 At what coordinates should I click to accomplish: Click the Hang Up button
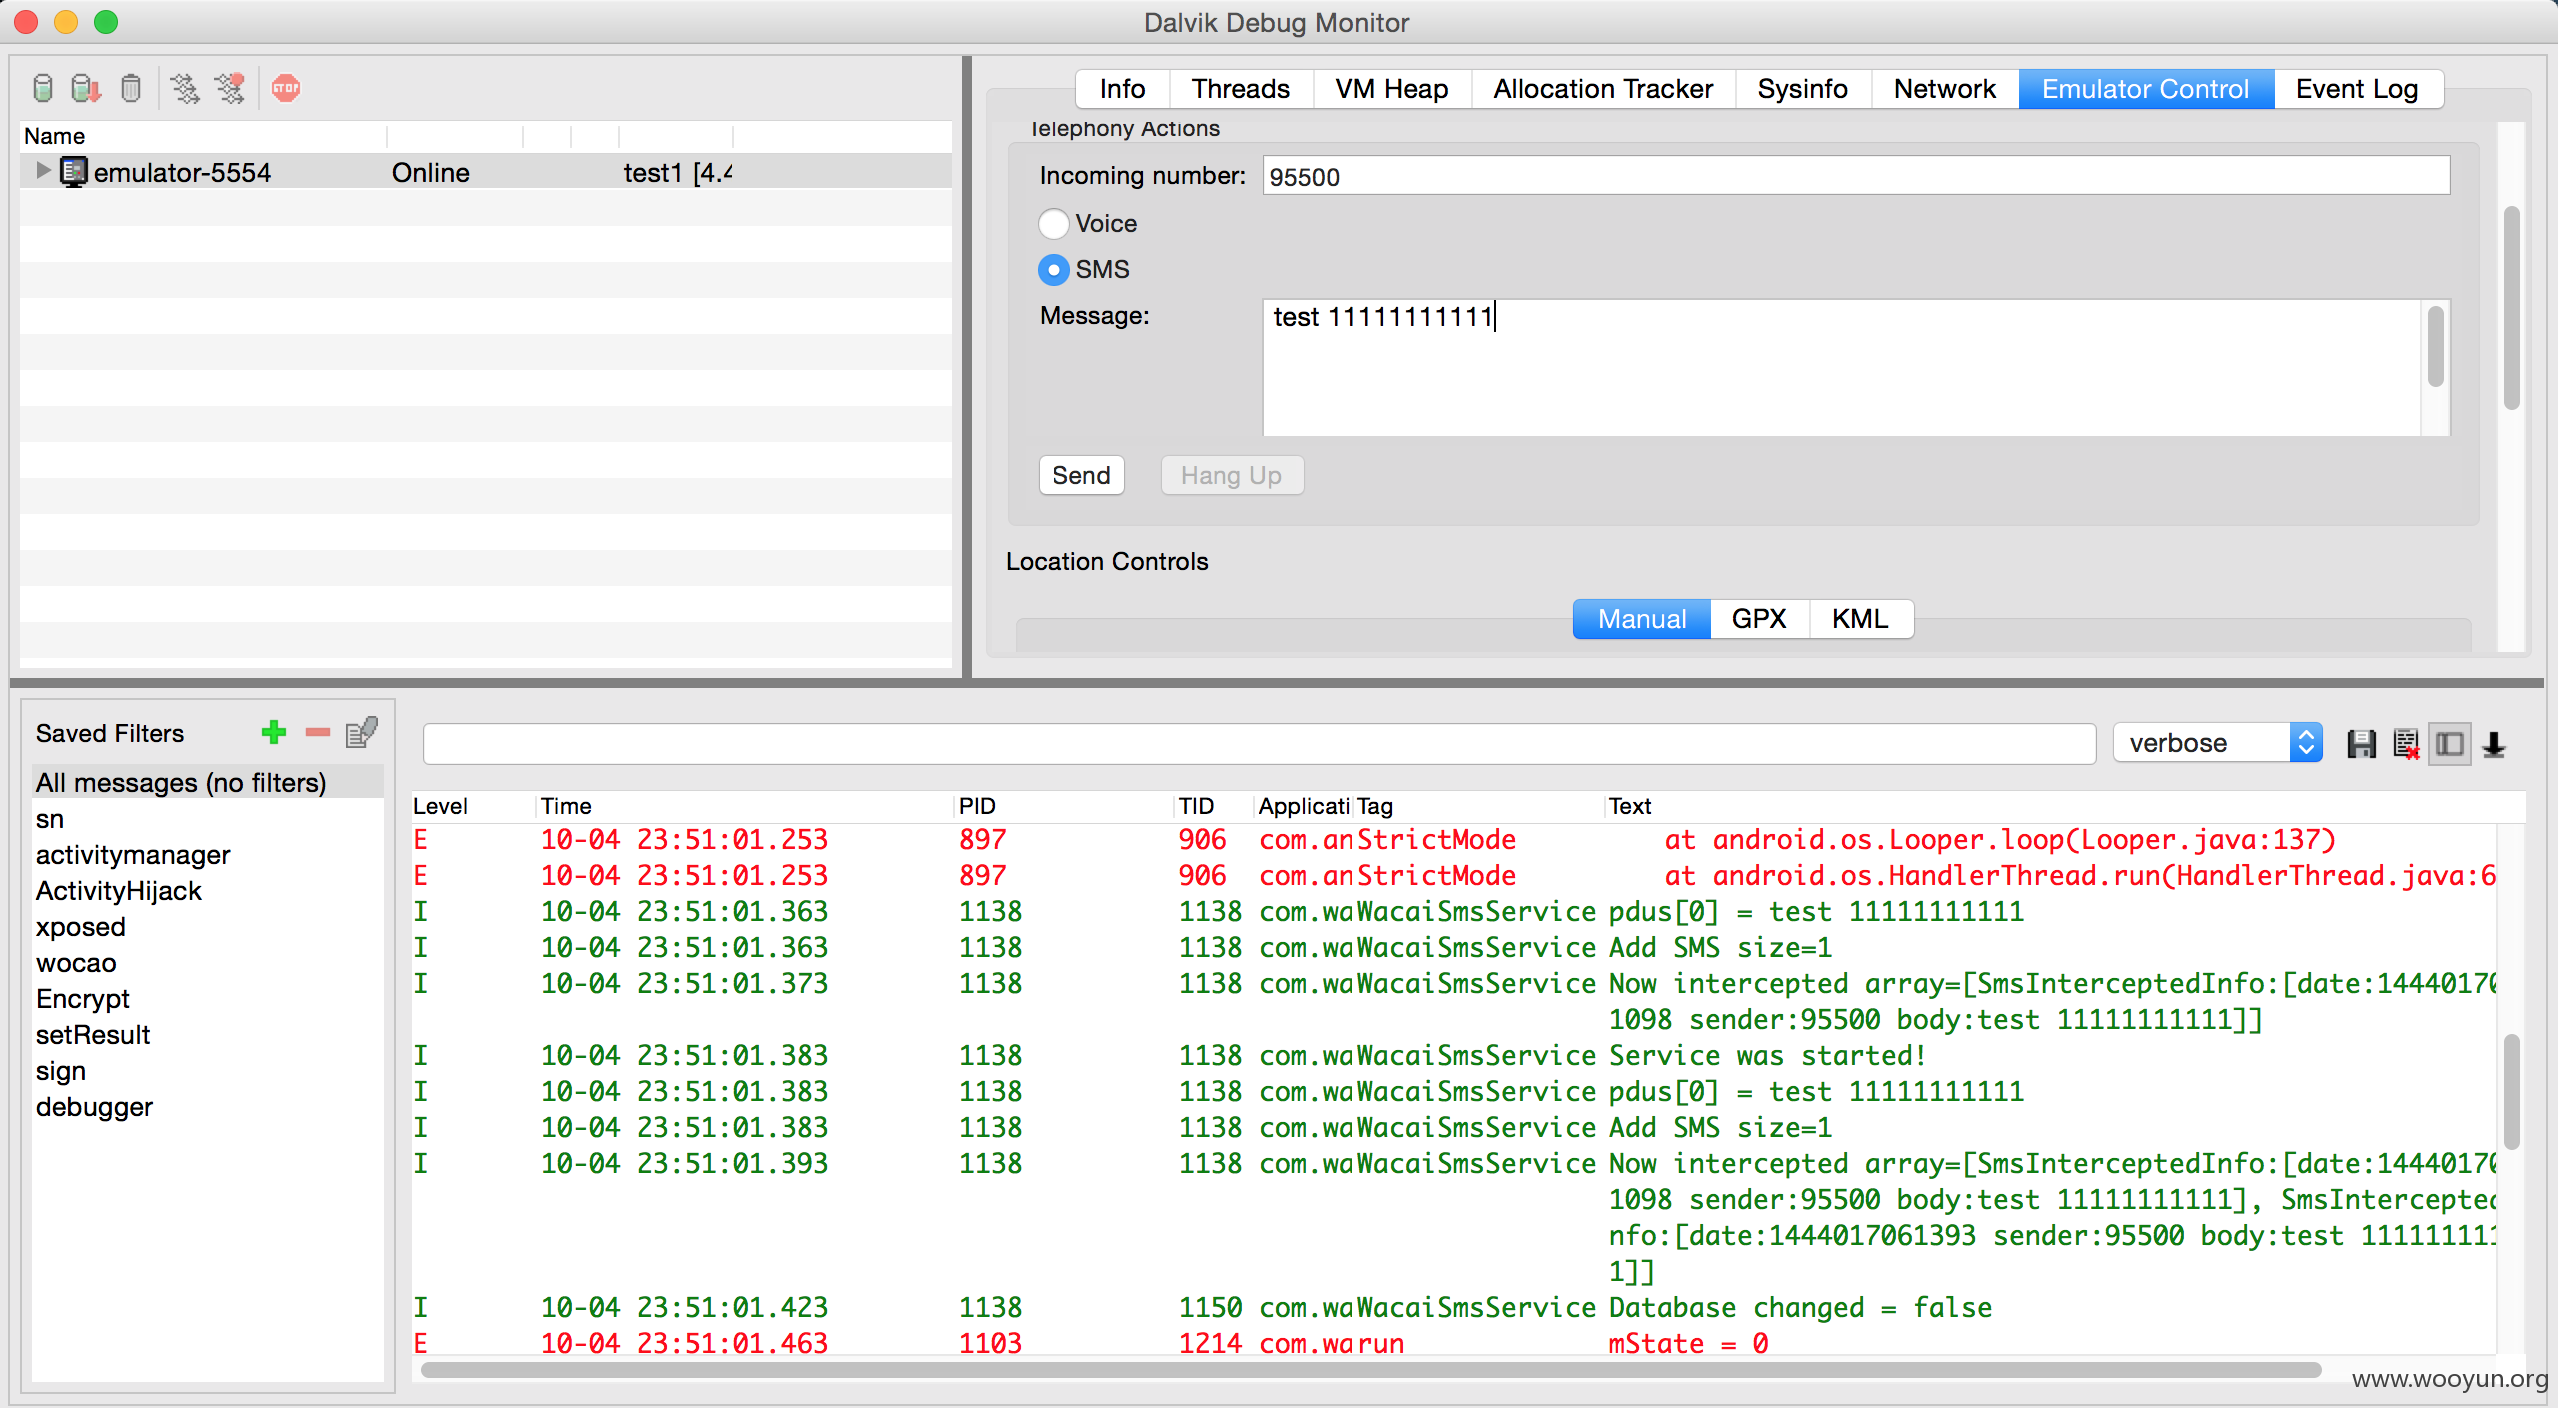click(x=1231, y=475)
